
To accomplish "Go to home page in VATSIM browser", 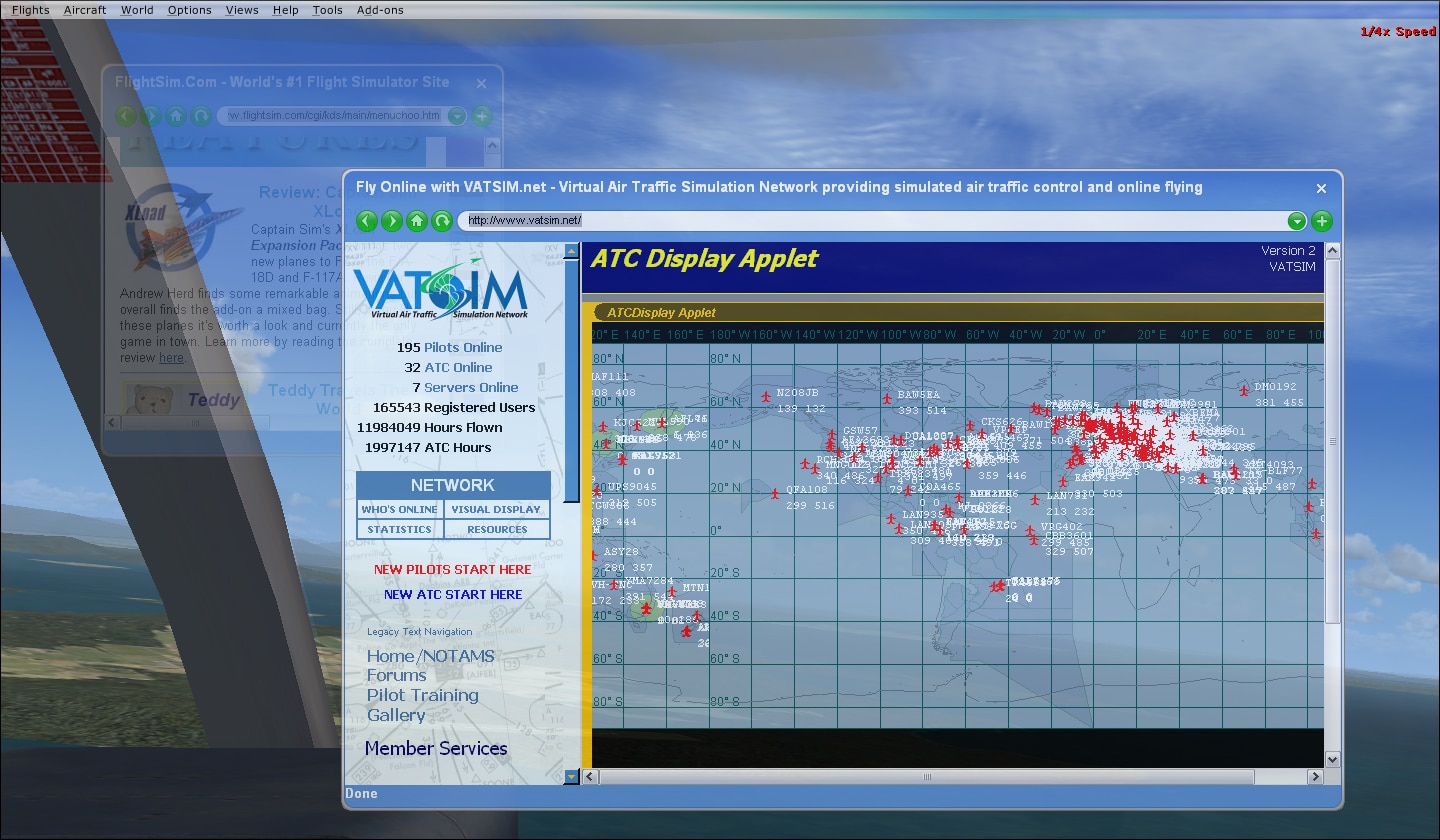I will click(417, 221).
